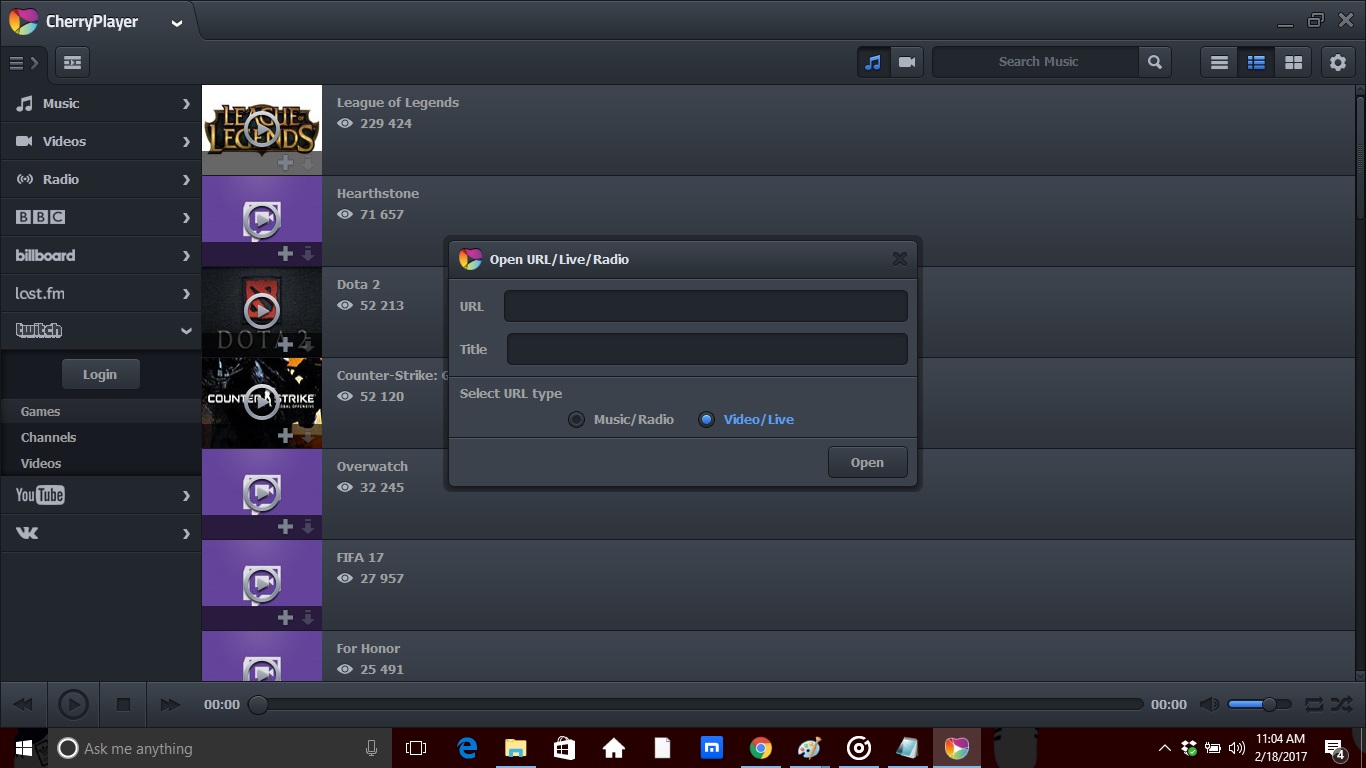The image size is (1366, 768).
Task: Click the Twitch Login button
Action: tap(100, 374)
